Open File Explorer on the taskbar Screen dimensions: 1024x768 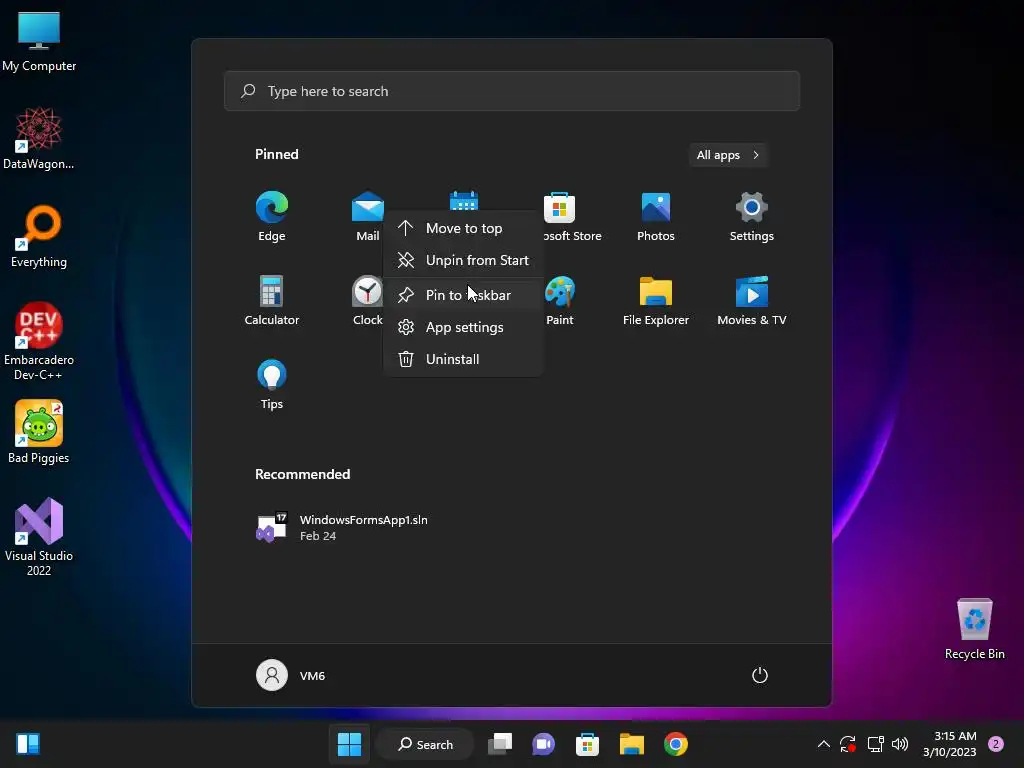[632, 744]
